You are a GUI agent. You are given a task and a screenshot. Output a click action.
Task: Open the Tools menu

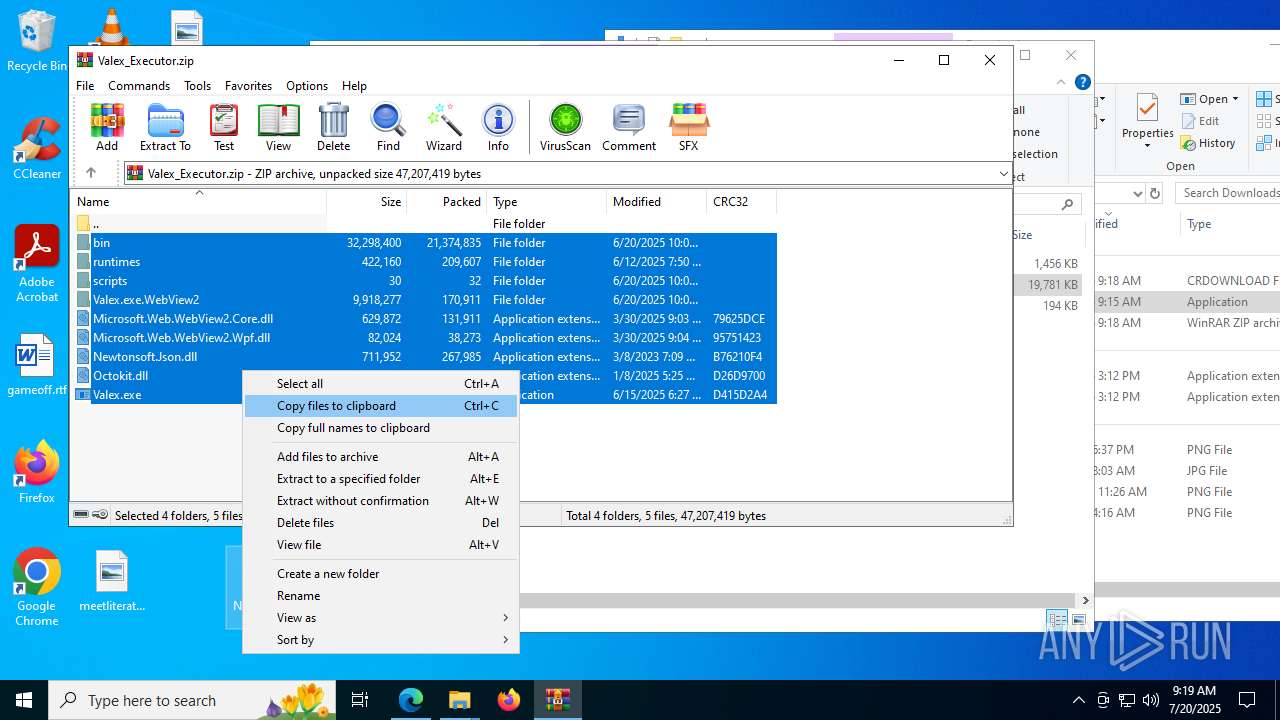coord(197,86)
